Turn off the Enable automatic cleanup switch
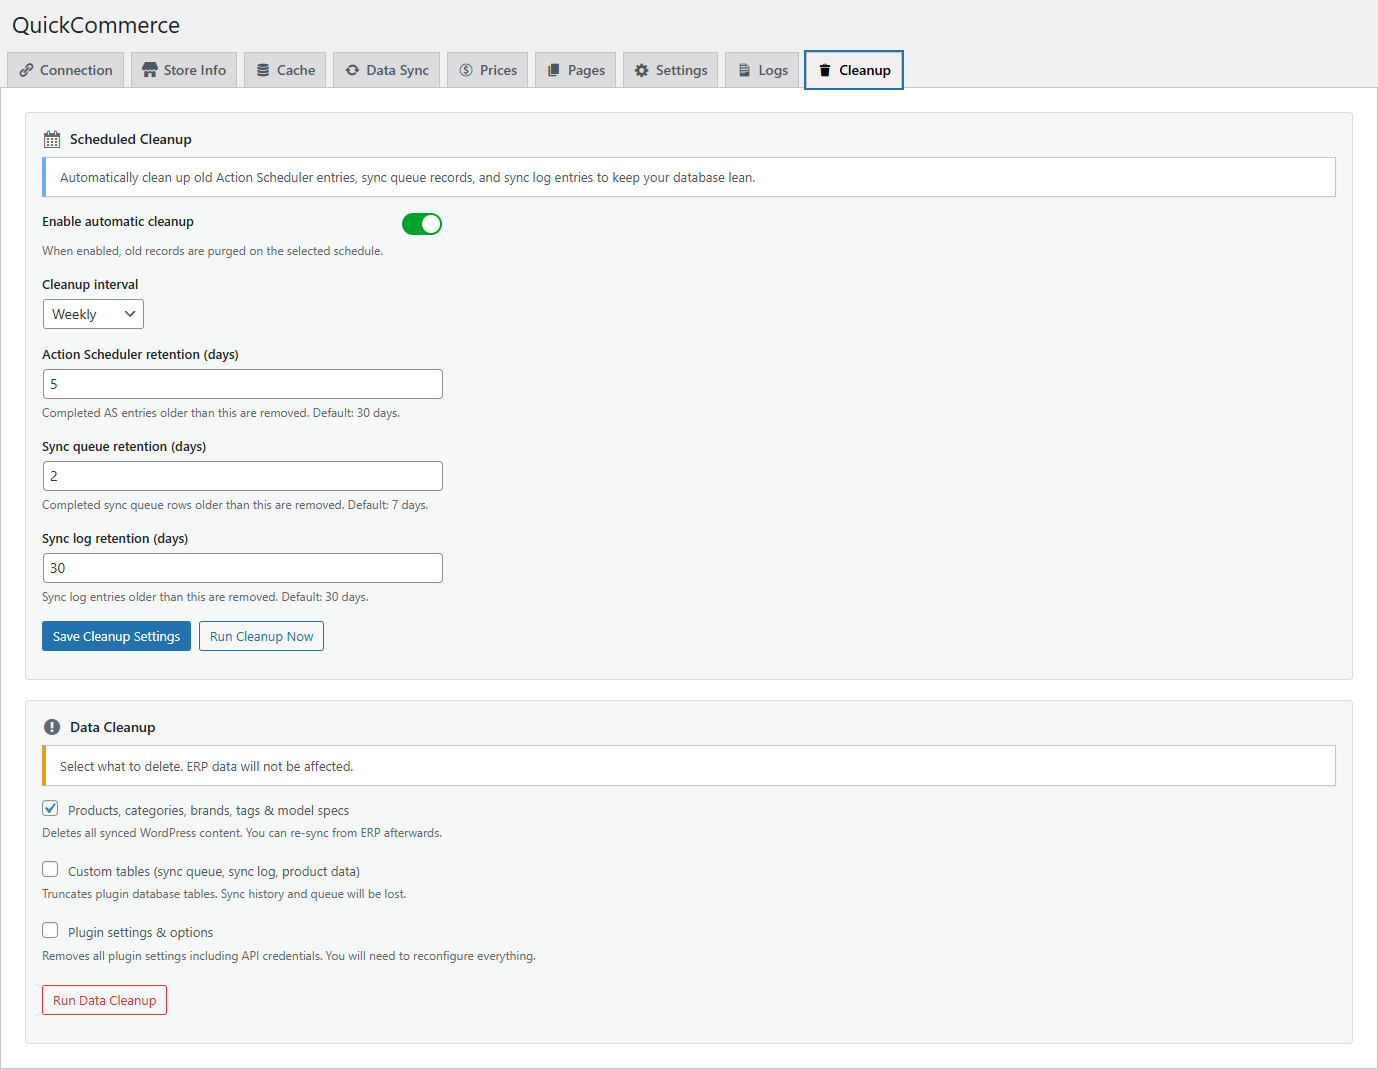1378x1069 pixels. (422, 224)
